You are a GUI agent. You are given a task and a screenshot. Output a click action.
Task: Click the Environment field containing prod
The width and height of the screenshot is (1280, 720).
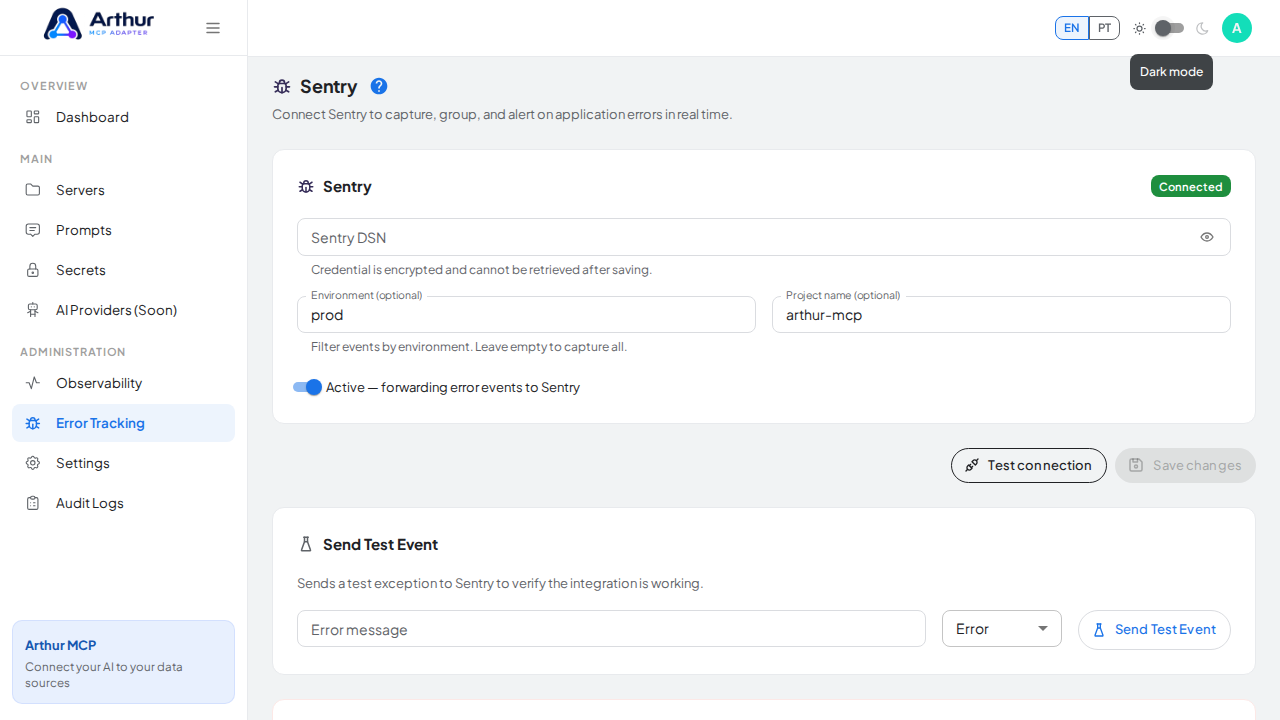coord(526,315)
